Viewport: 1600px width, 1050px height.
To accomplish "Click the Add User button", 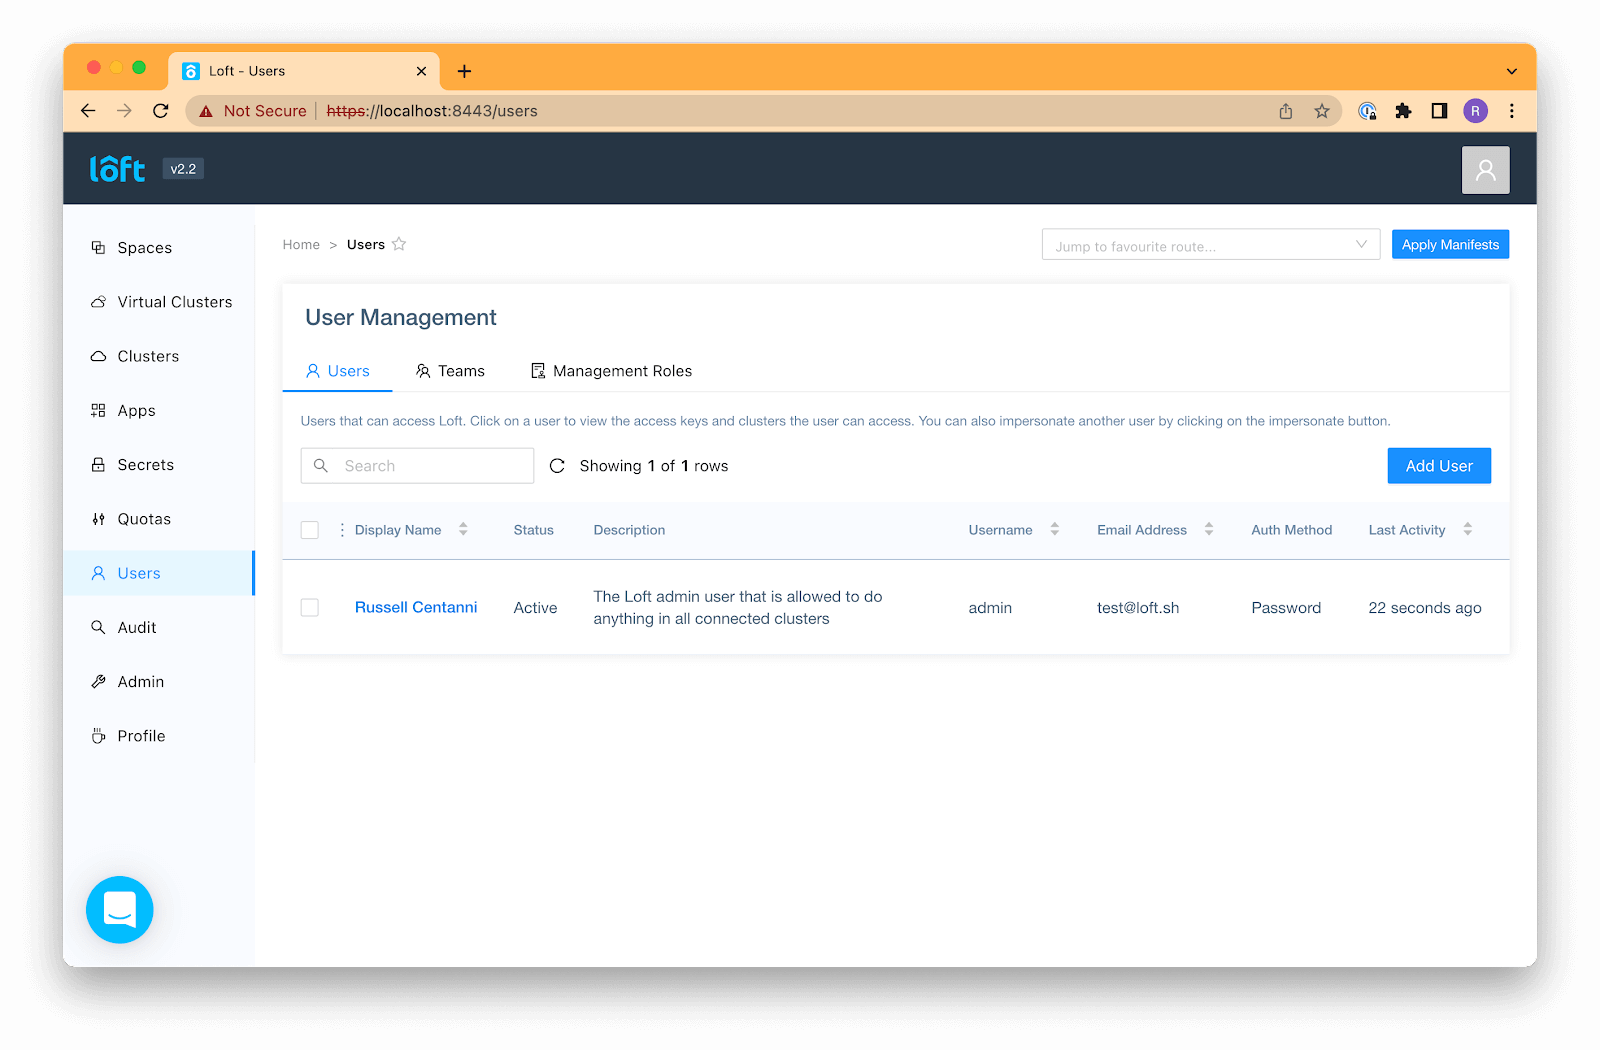I will 1438,465.
